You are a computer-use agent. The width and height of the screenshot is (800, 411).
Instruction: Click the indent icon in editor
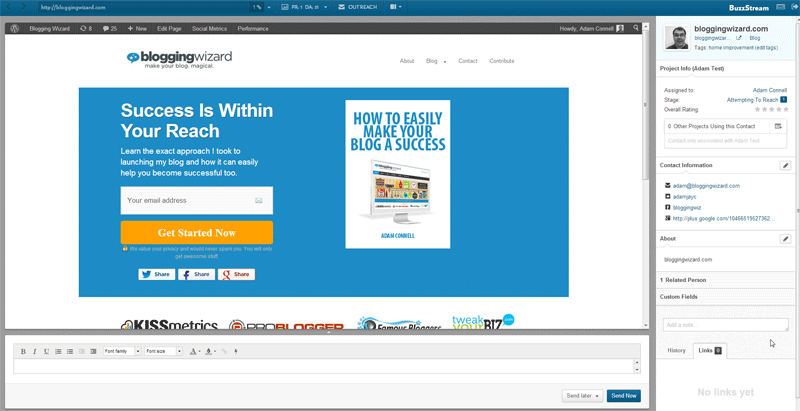[x=93, y=351]
